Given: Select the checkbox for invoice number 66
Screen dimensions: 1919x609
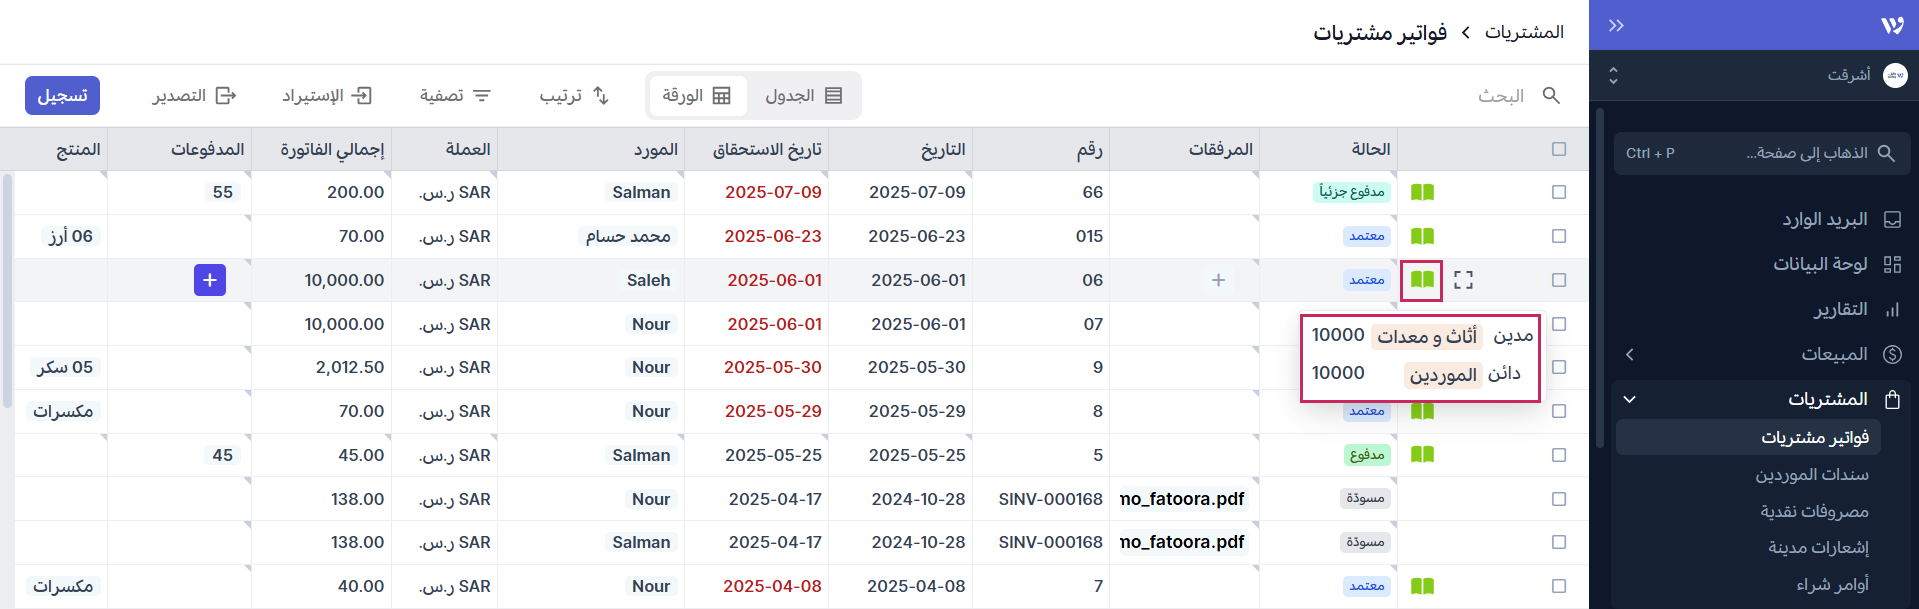Looking at the screenshot, I should (x=1559, y=192).
